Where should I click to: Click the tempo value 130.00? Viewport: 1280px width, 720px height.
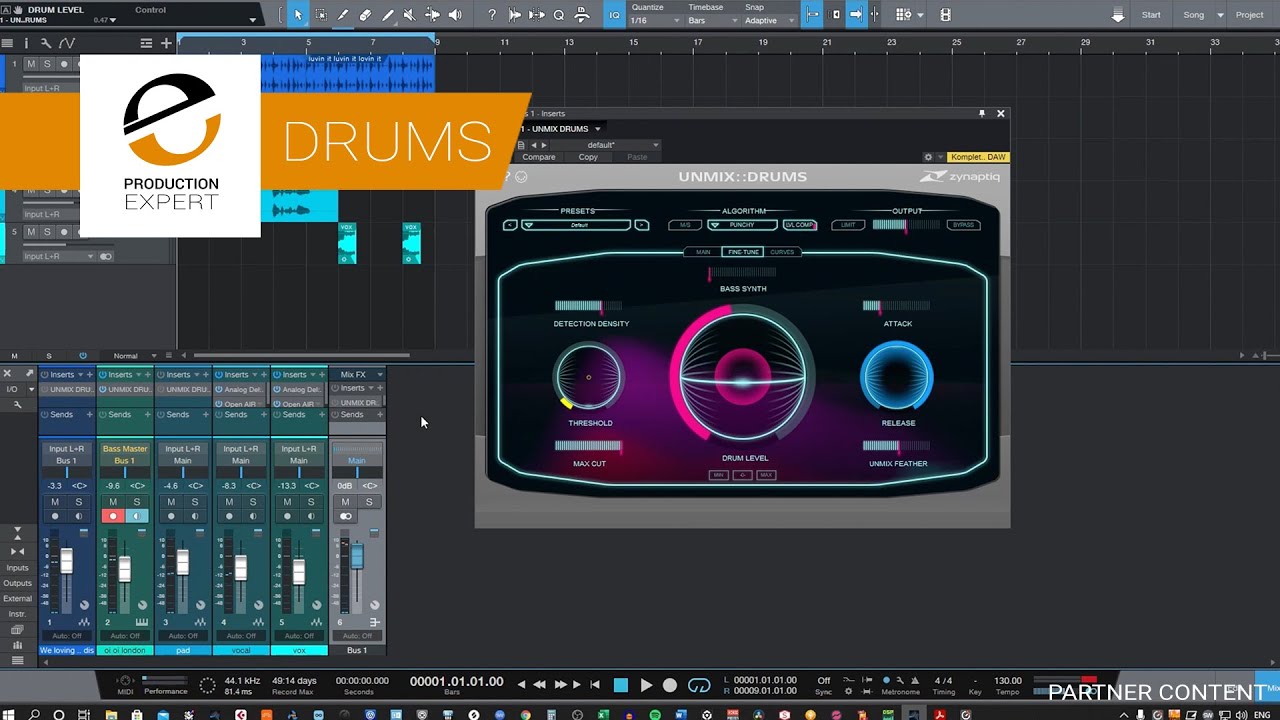click(1008, 681)
